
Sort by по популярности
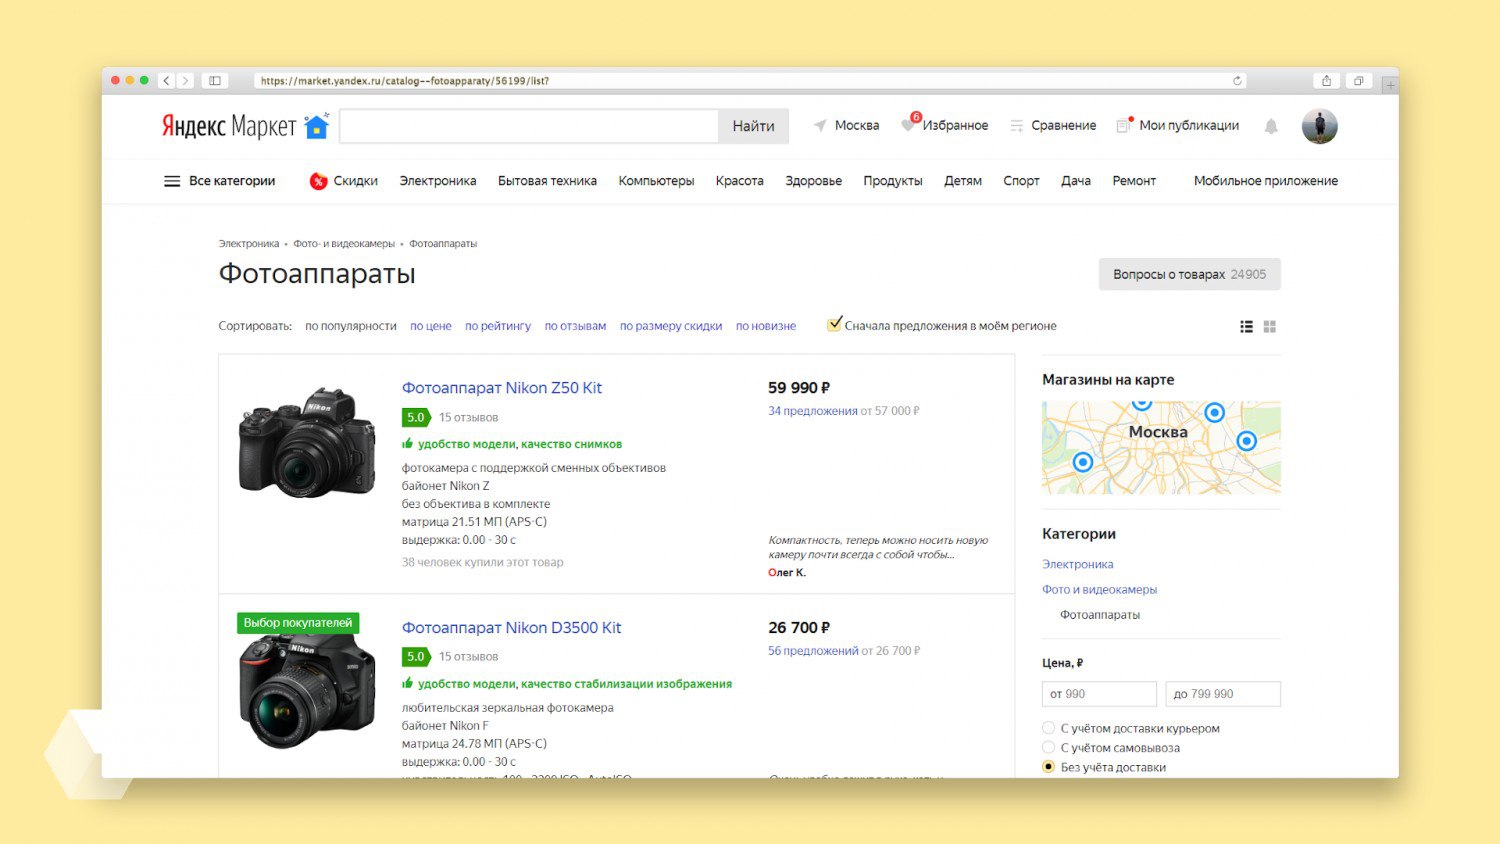[x=351, y=326]
